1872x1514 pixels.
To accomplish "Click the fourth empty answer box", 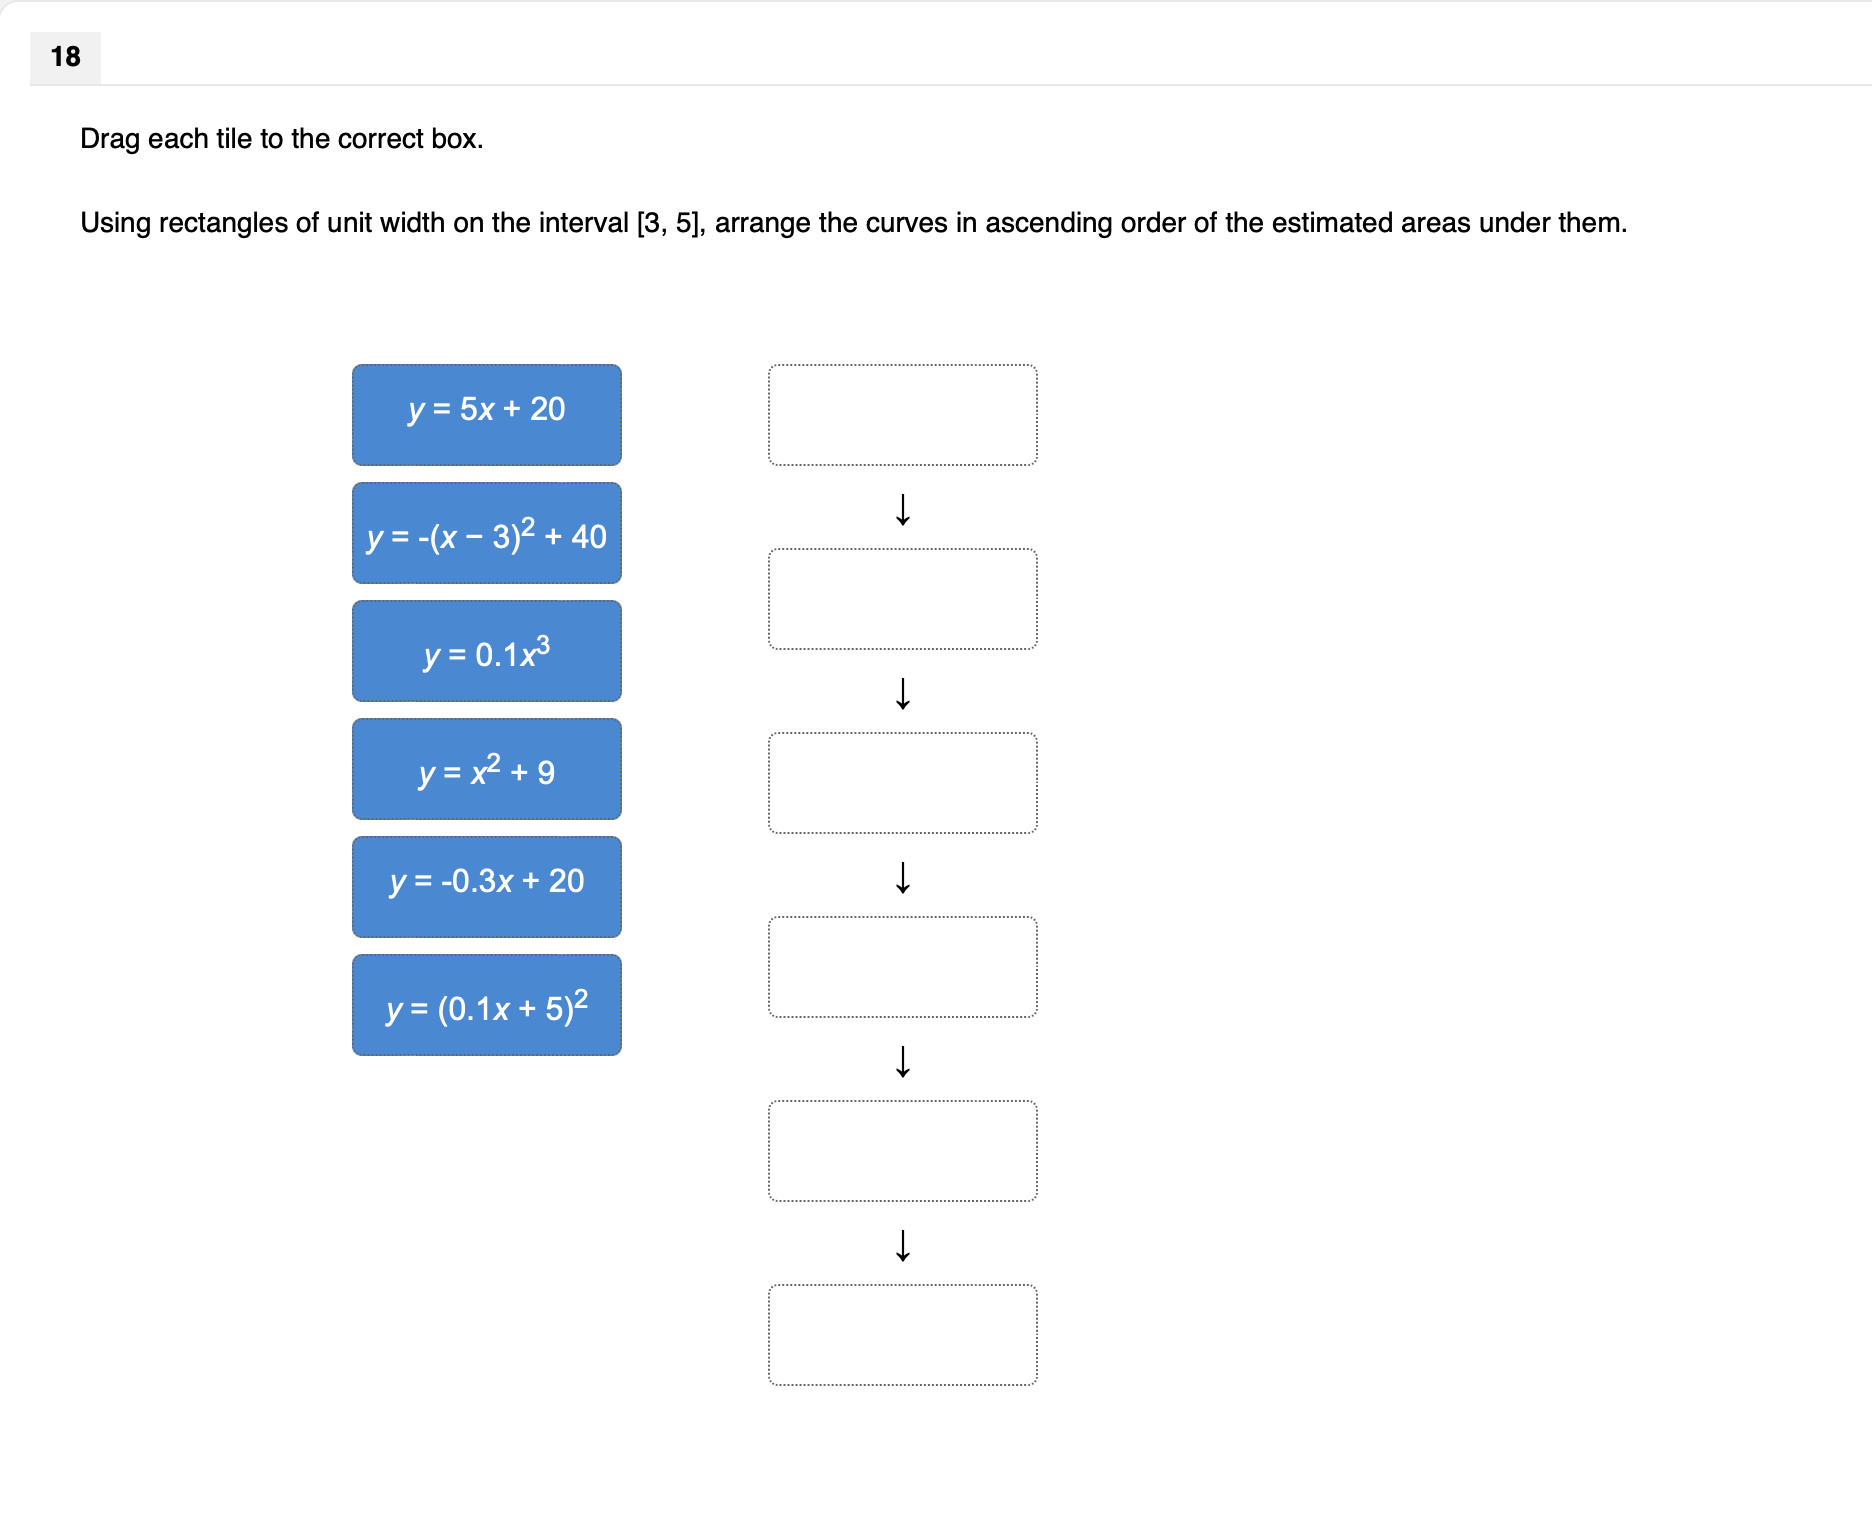I will (903, 966).
